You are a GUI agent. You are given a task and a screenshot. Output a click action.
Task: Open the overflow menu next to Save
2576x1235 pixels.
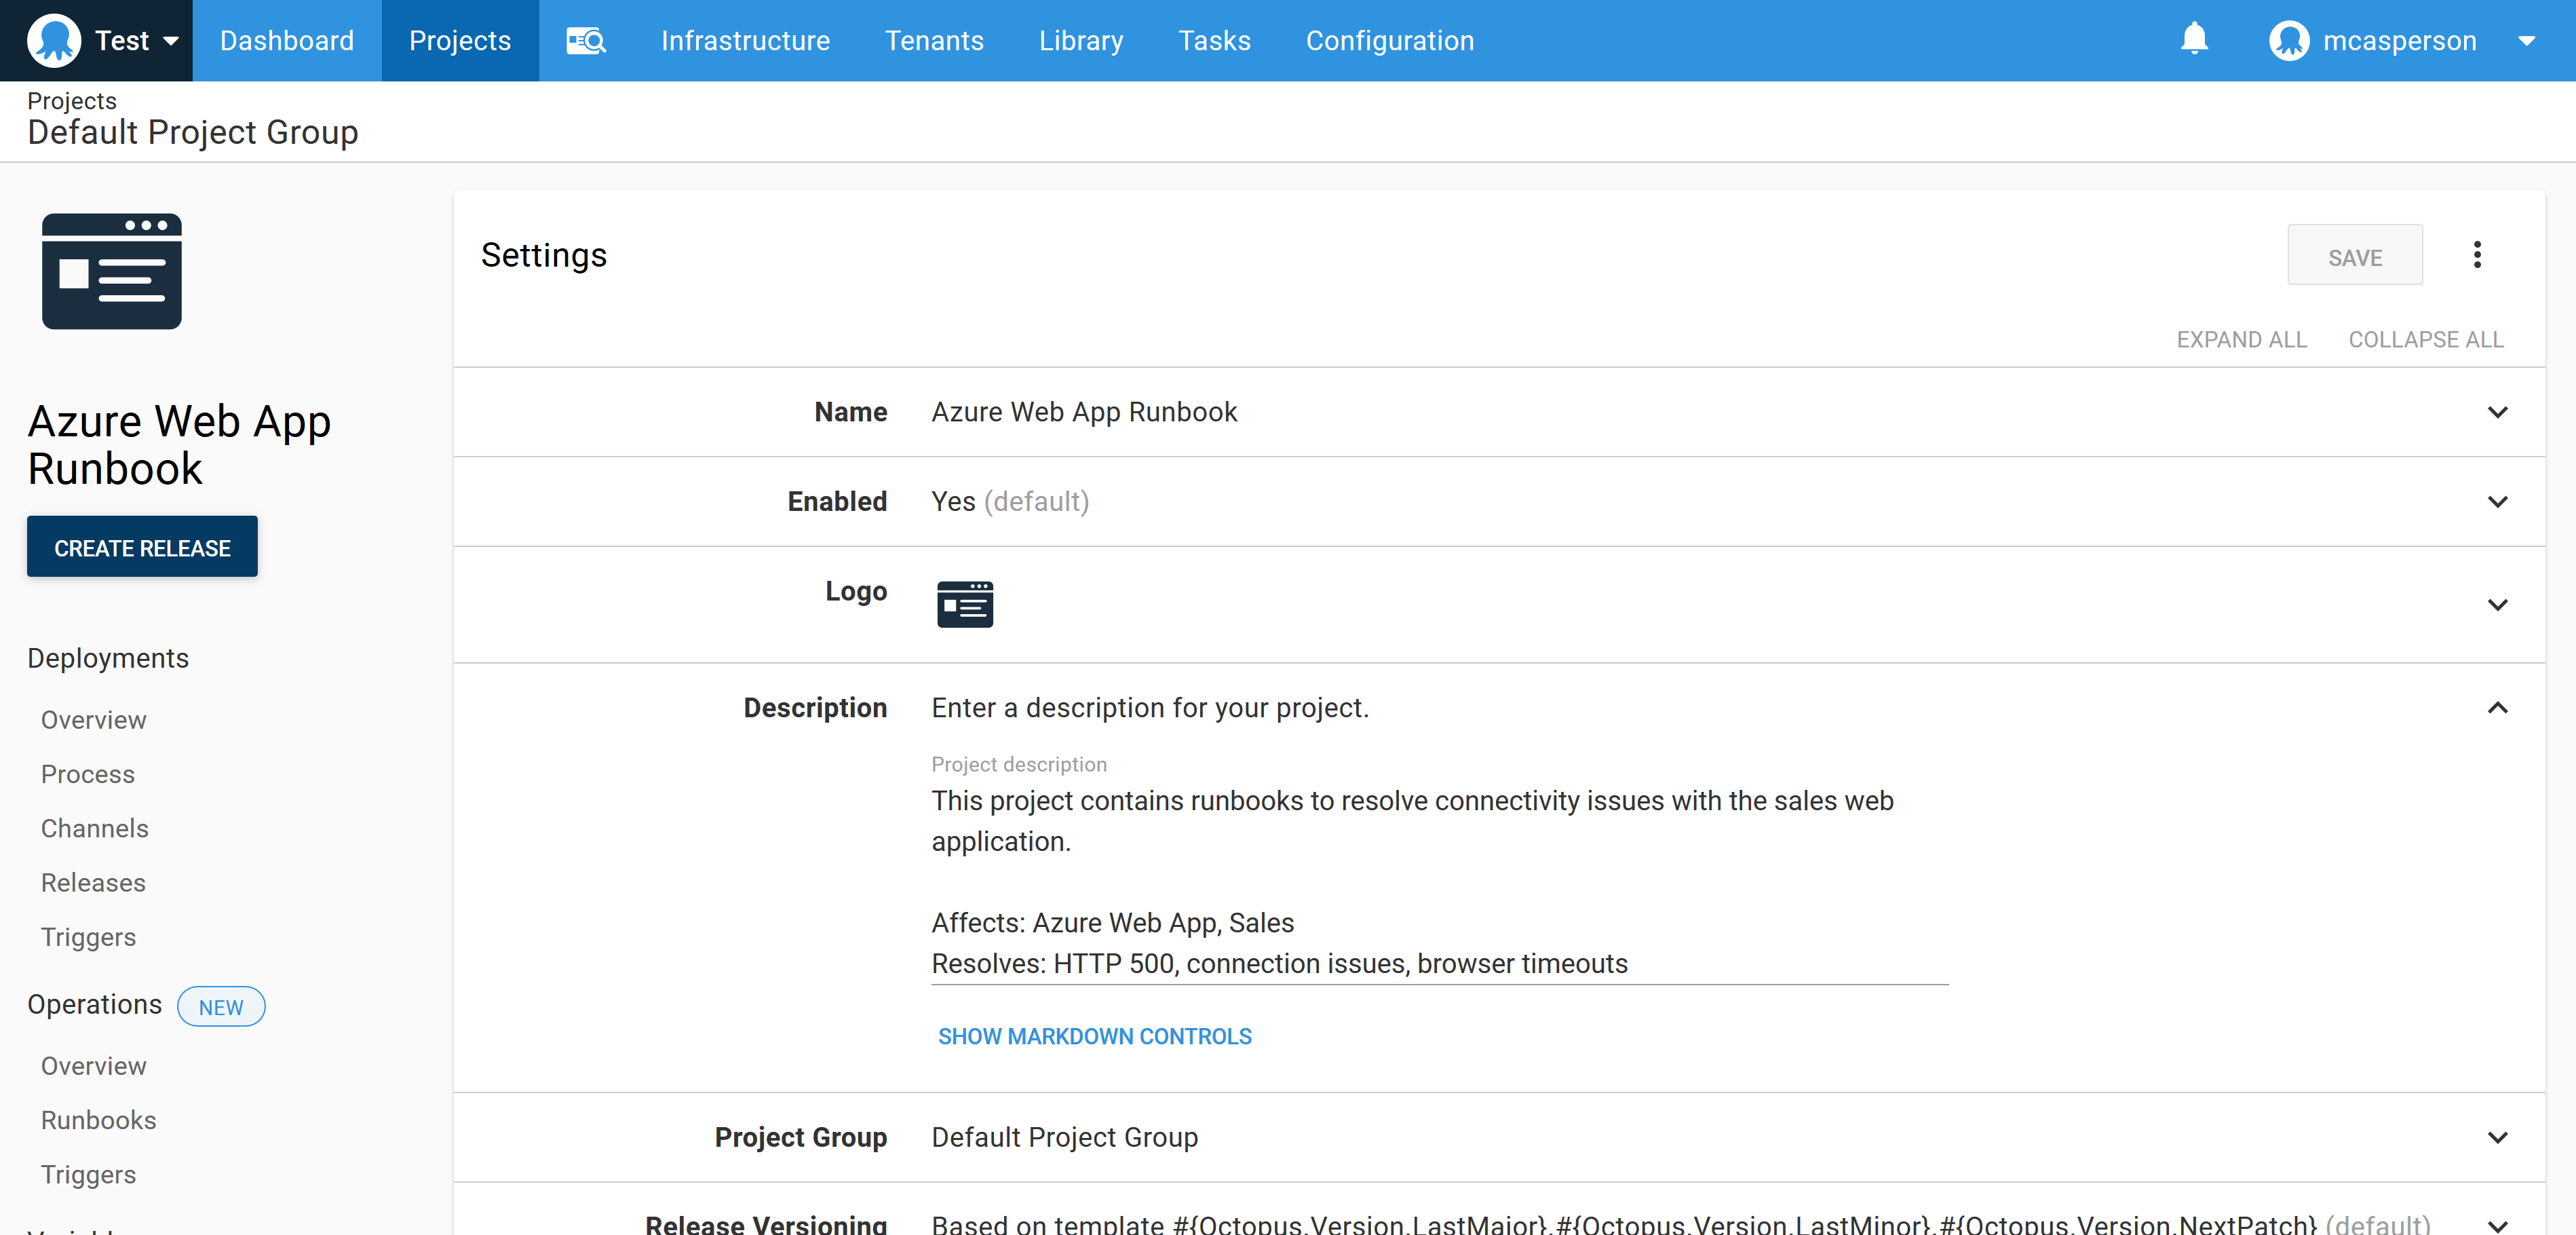click(x=2477, y=255)
